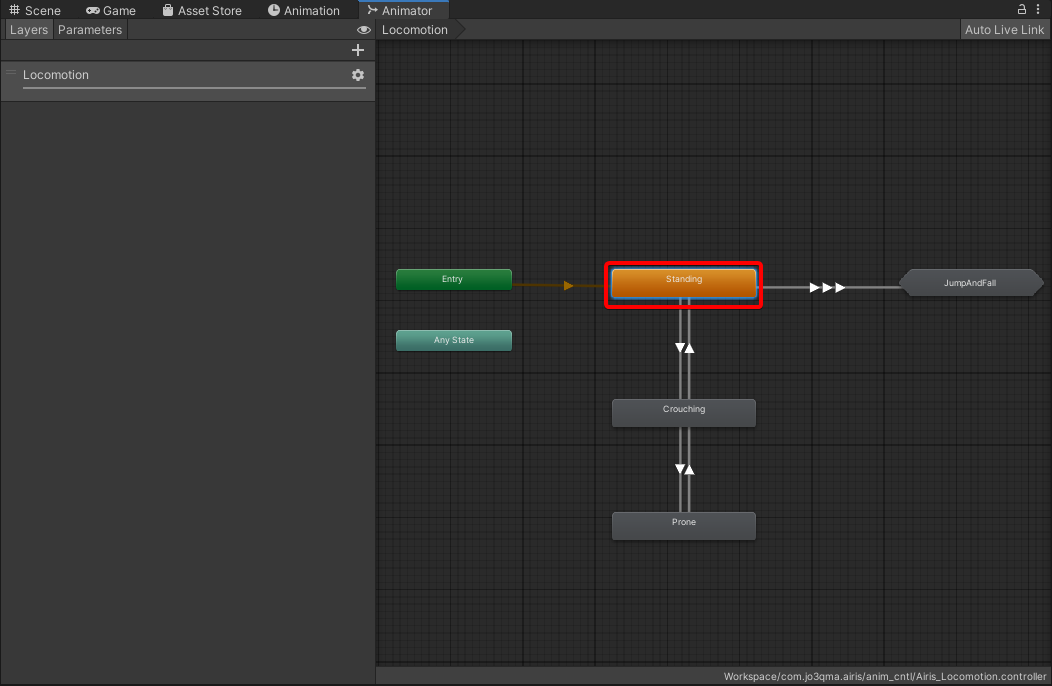Select the Crouching state node
Image resolution: width=1052 pixels, height=686 pixels.
pos(683,412)
